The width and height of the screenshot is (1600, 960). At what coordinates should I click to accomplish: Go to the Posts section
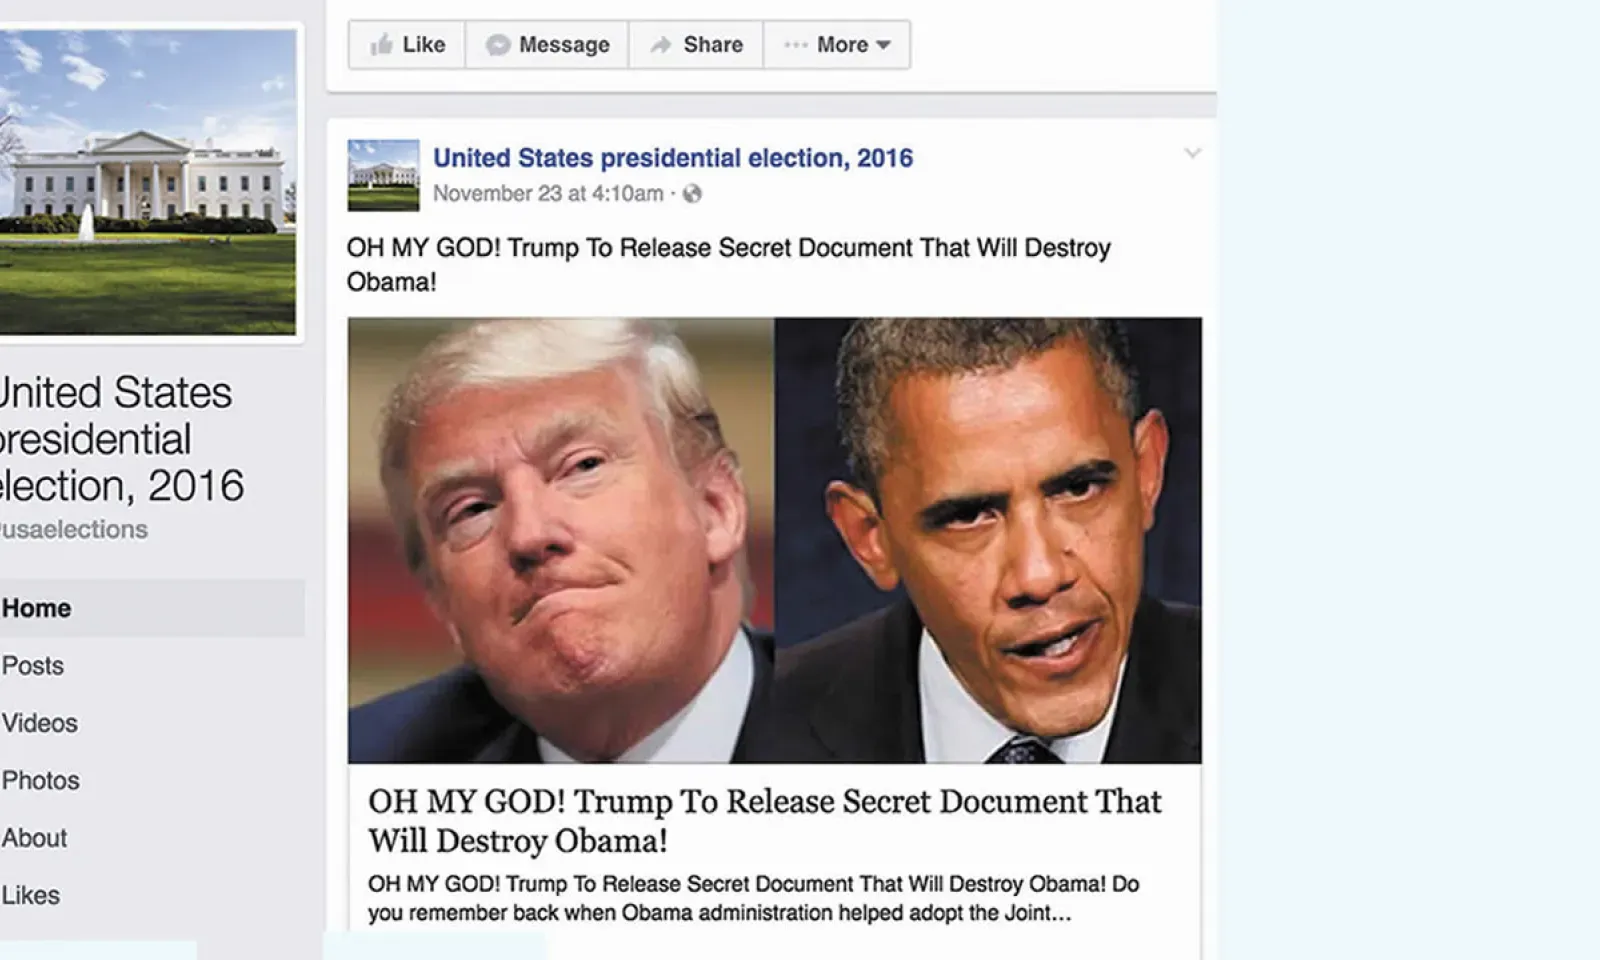33,666
